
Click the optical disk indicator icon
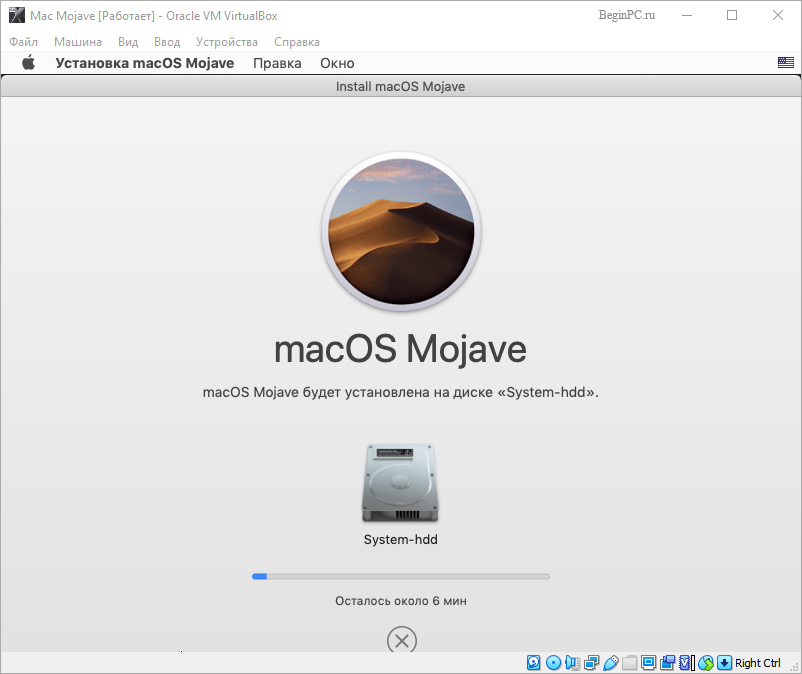[553, 663]
